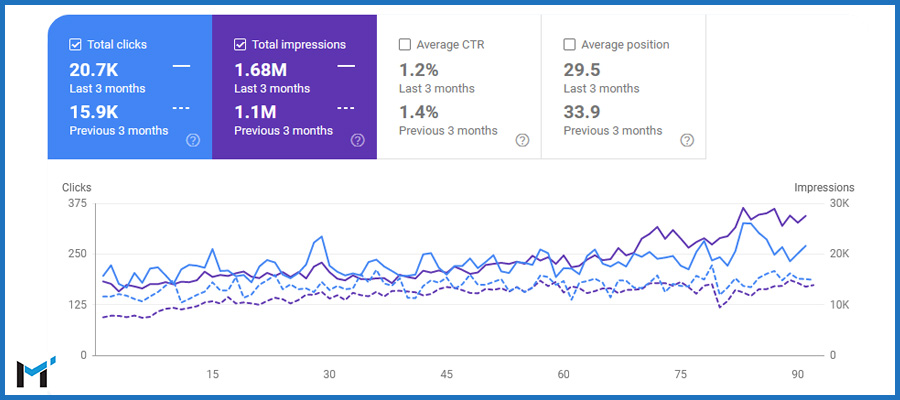Image resolution: width=900 pixels, height=400 pixels.
Task: Enable the Average CTR checkbox
Action: [x=404, y=44]
